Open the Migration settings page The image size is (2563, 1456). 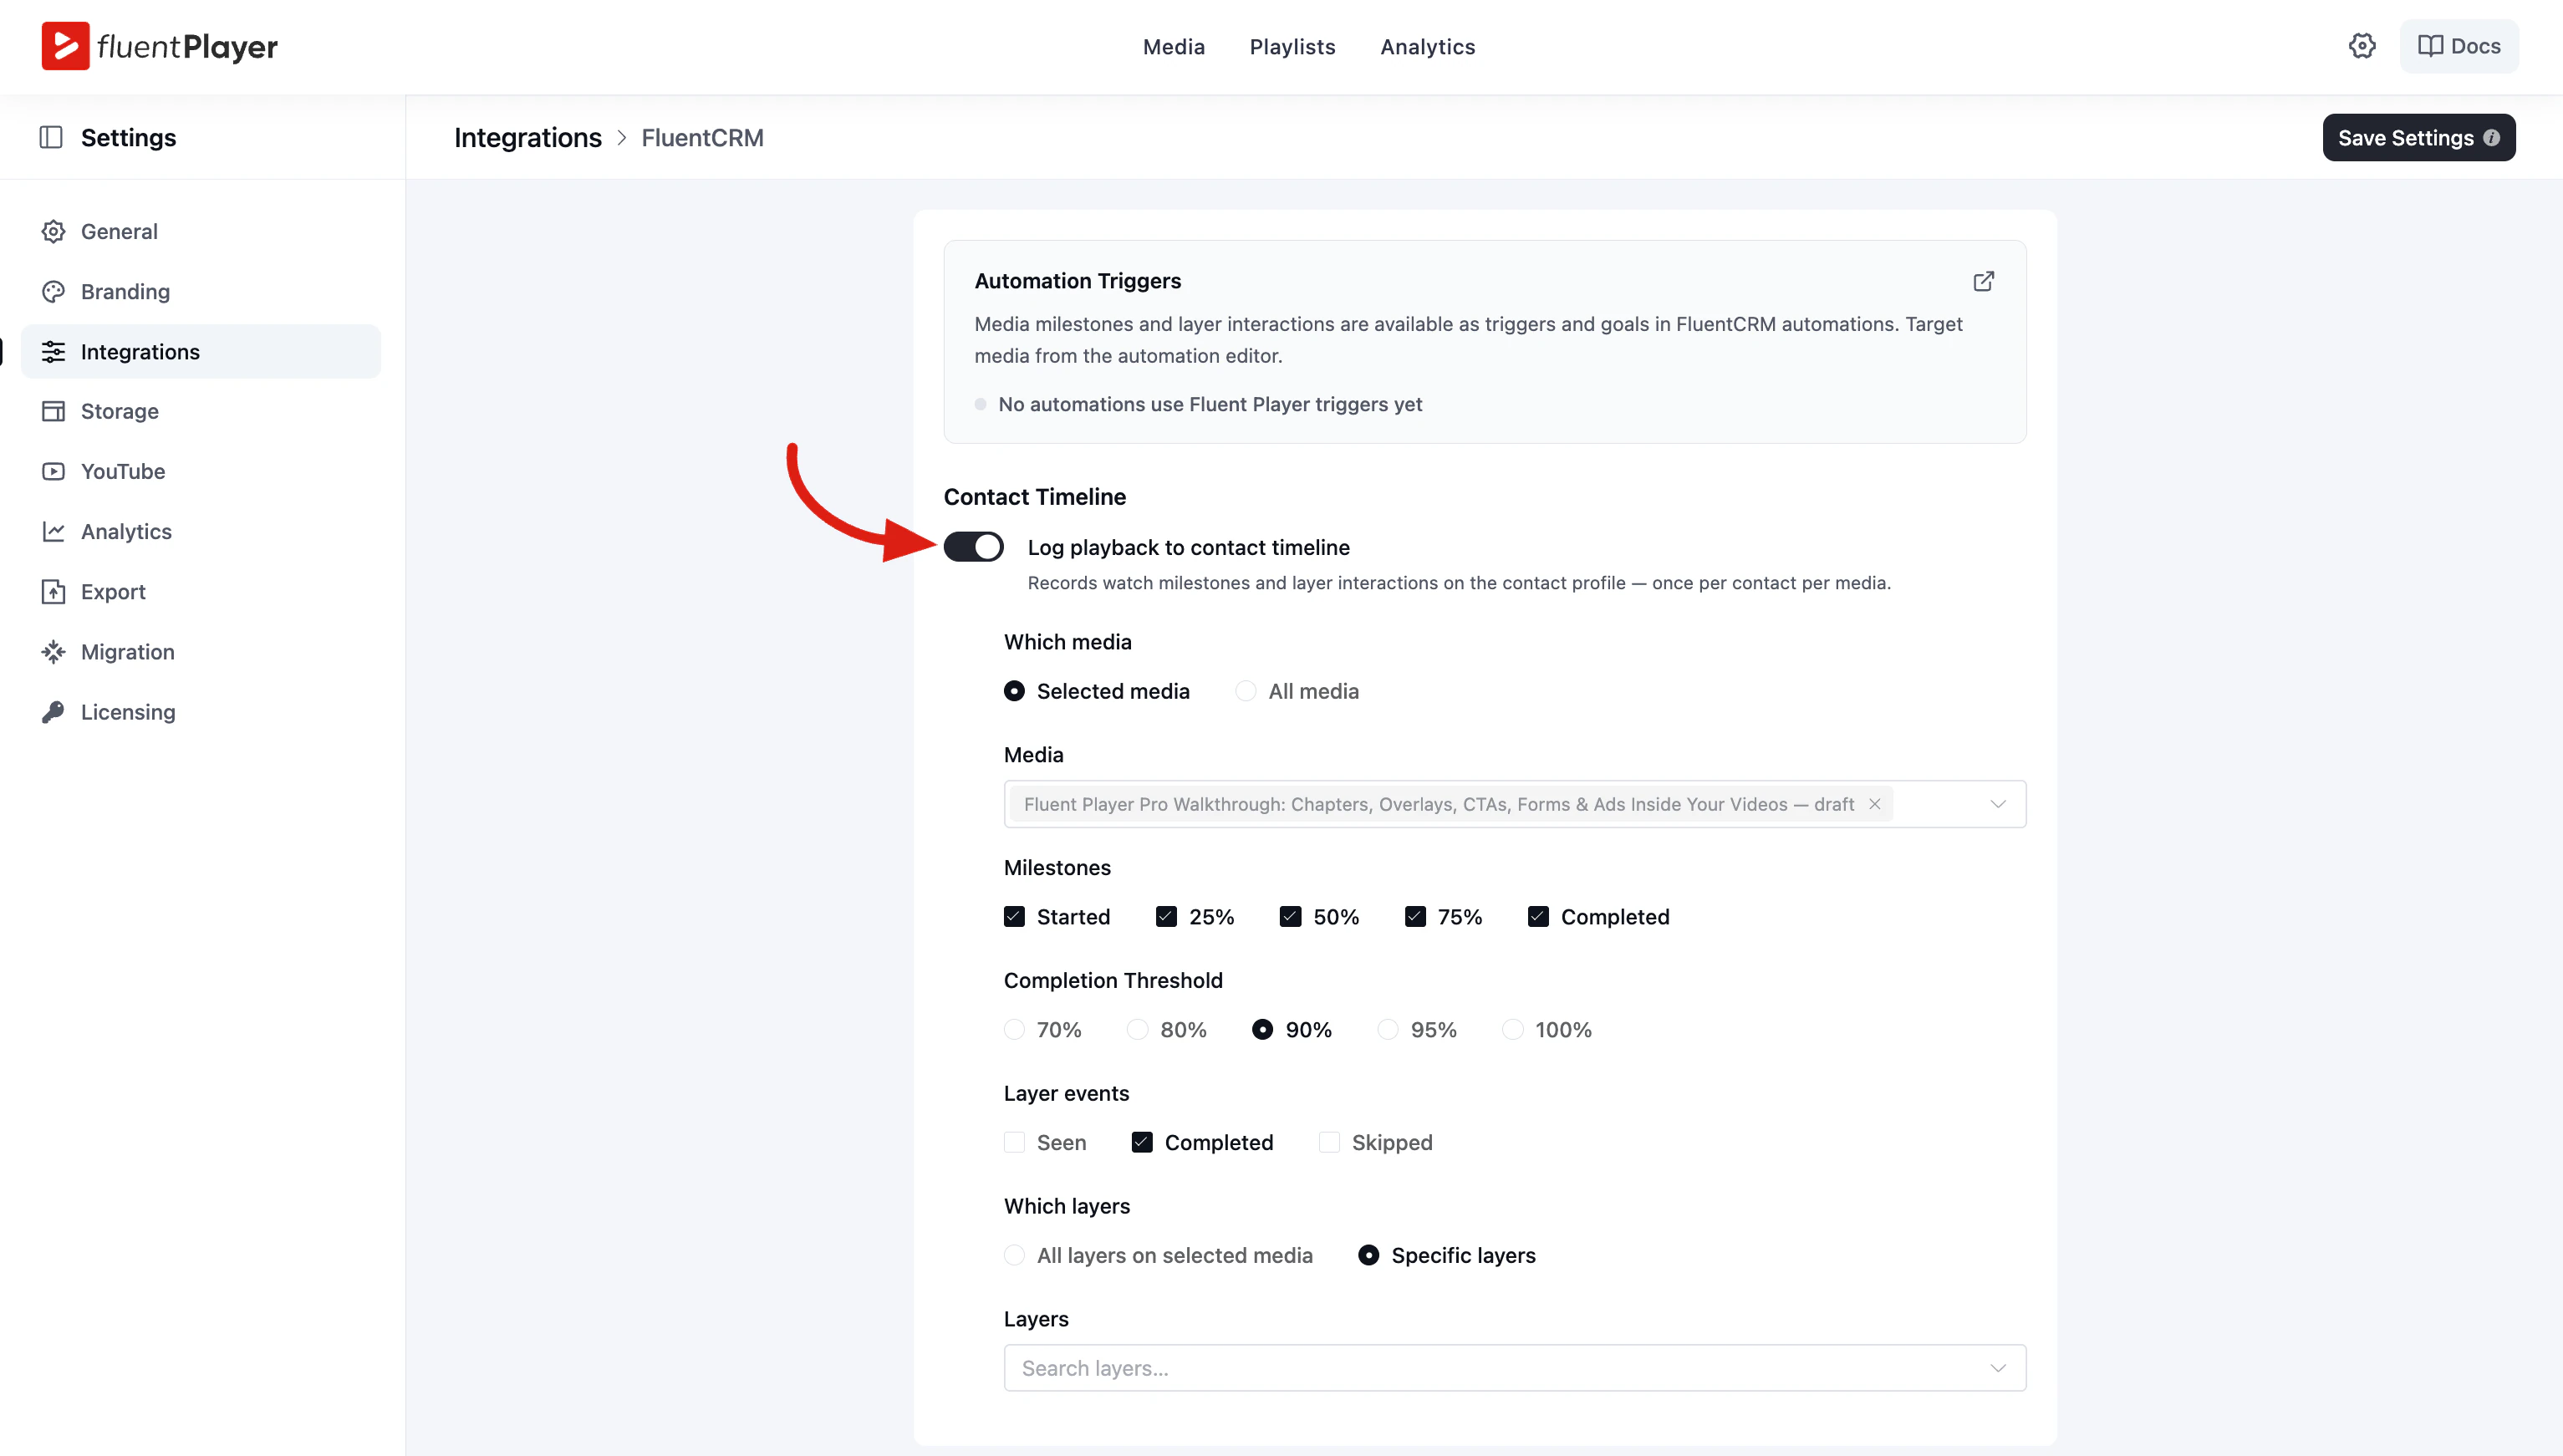(x=201, y=651)
